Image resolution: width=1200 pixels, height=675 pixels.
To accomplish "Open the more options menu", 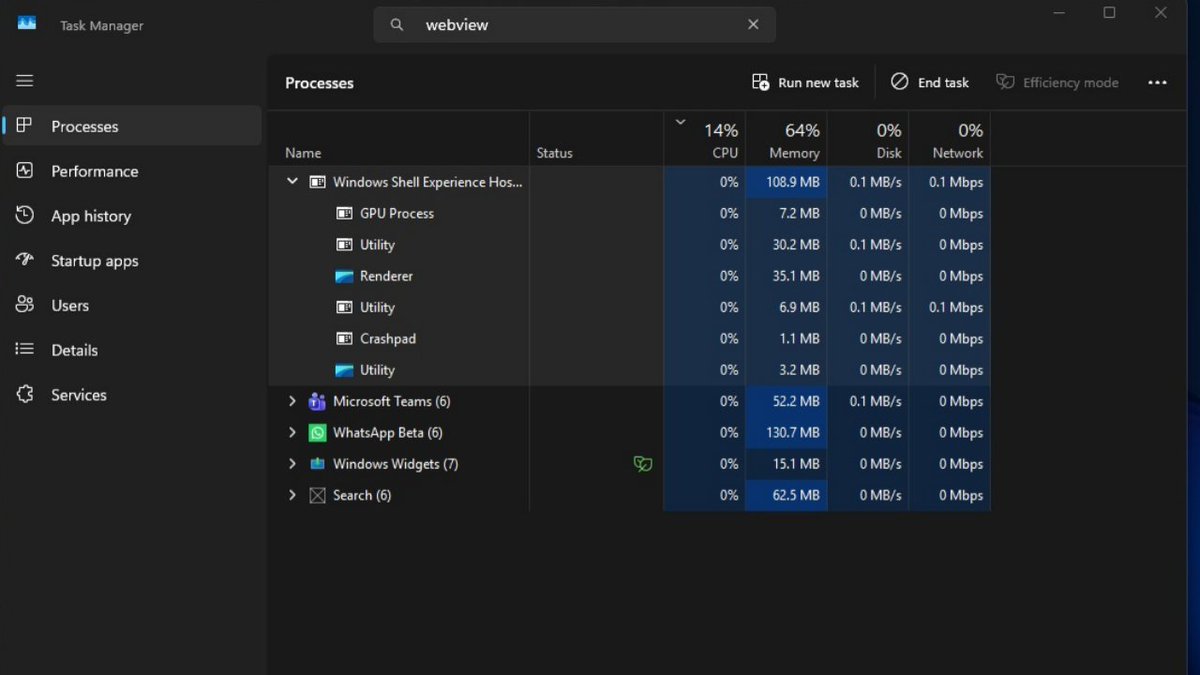I will (1157, 82).
